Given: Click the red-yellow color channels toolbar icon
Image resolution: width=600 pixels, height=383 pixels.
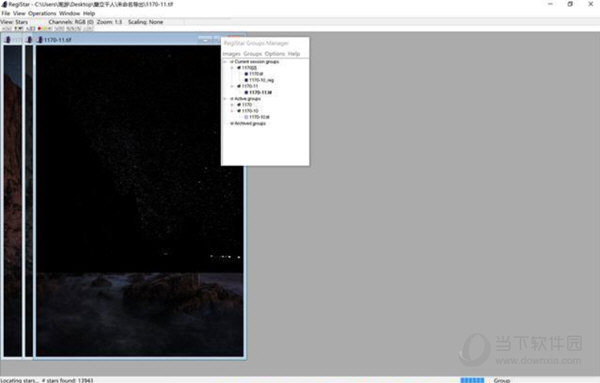Looking at the screenshot, I should coord(42,29).
